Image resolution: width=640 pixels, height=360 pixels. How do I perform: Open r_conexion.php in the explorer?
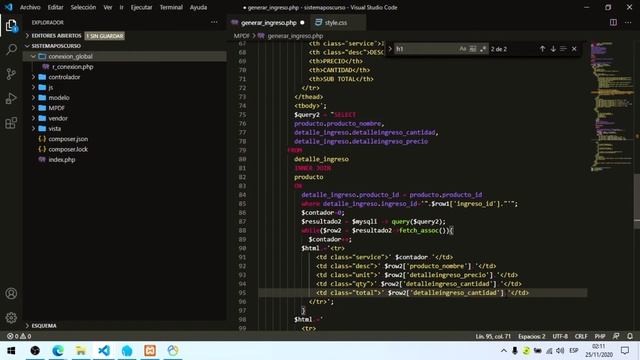tap(72, 67)
